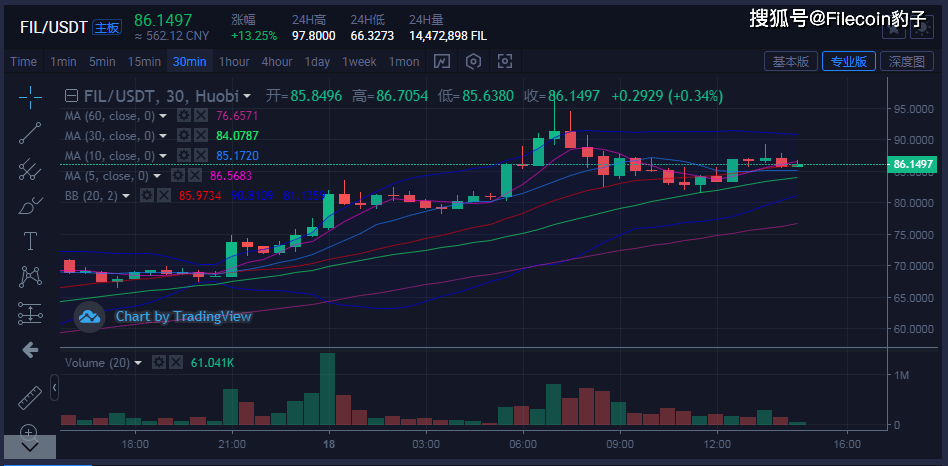Collapse the indicator legend with the minus box

71,95
